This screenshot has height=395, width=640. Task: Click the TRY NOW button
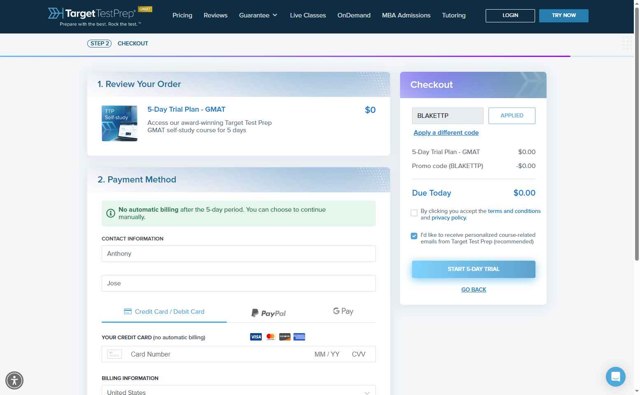click(564, 16)
